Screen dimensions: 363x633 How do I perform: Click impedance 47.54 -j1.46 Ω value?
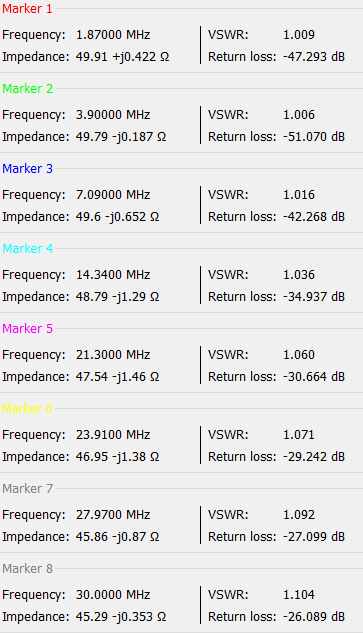(118, 377)
